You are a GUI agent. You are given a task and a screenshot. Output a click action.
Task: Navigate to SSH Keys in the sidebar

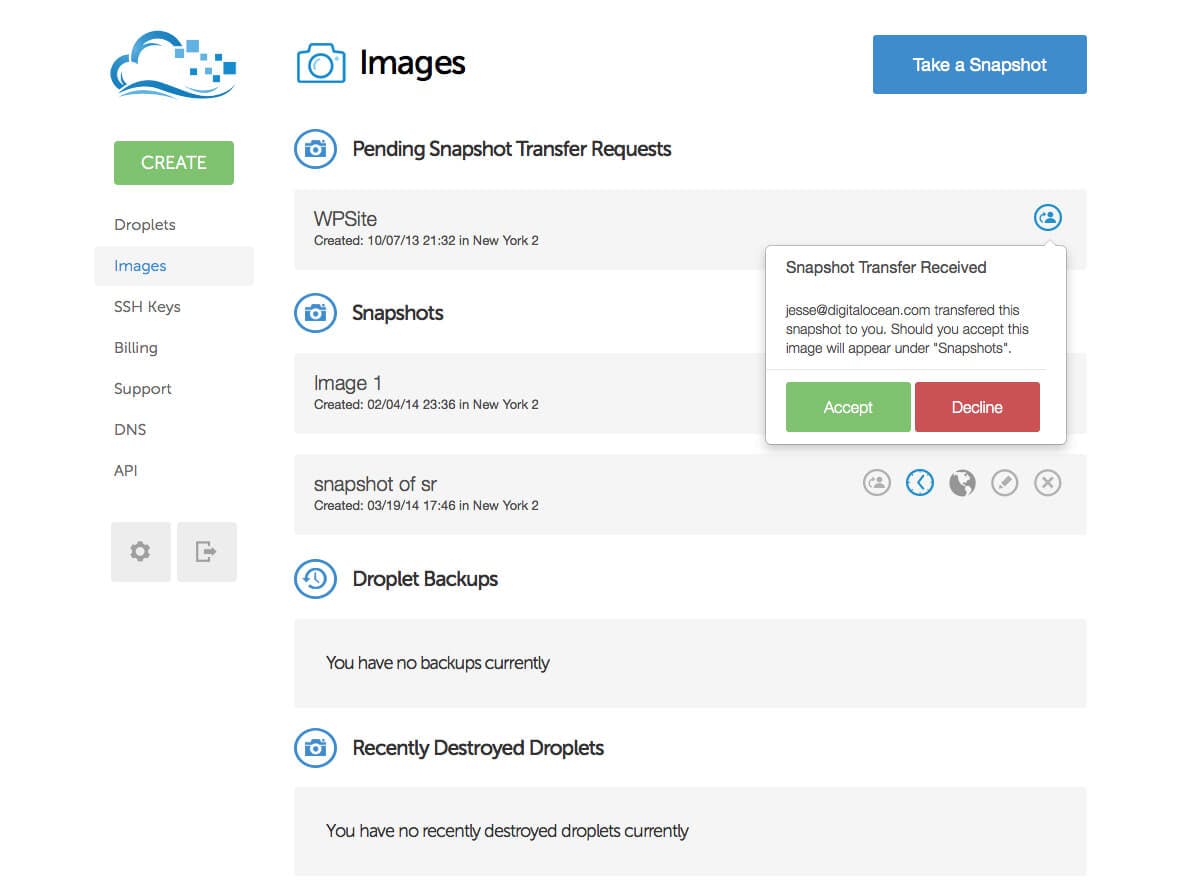pos(147,306)
